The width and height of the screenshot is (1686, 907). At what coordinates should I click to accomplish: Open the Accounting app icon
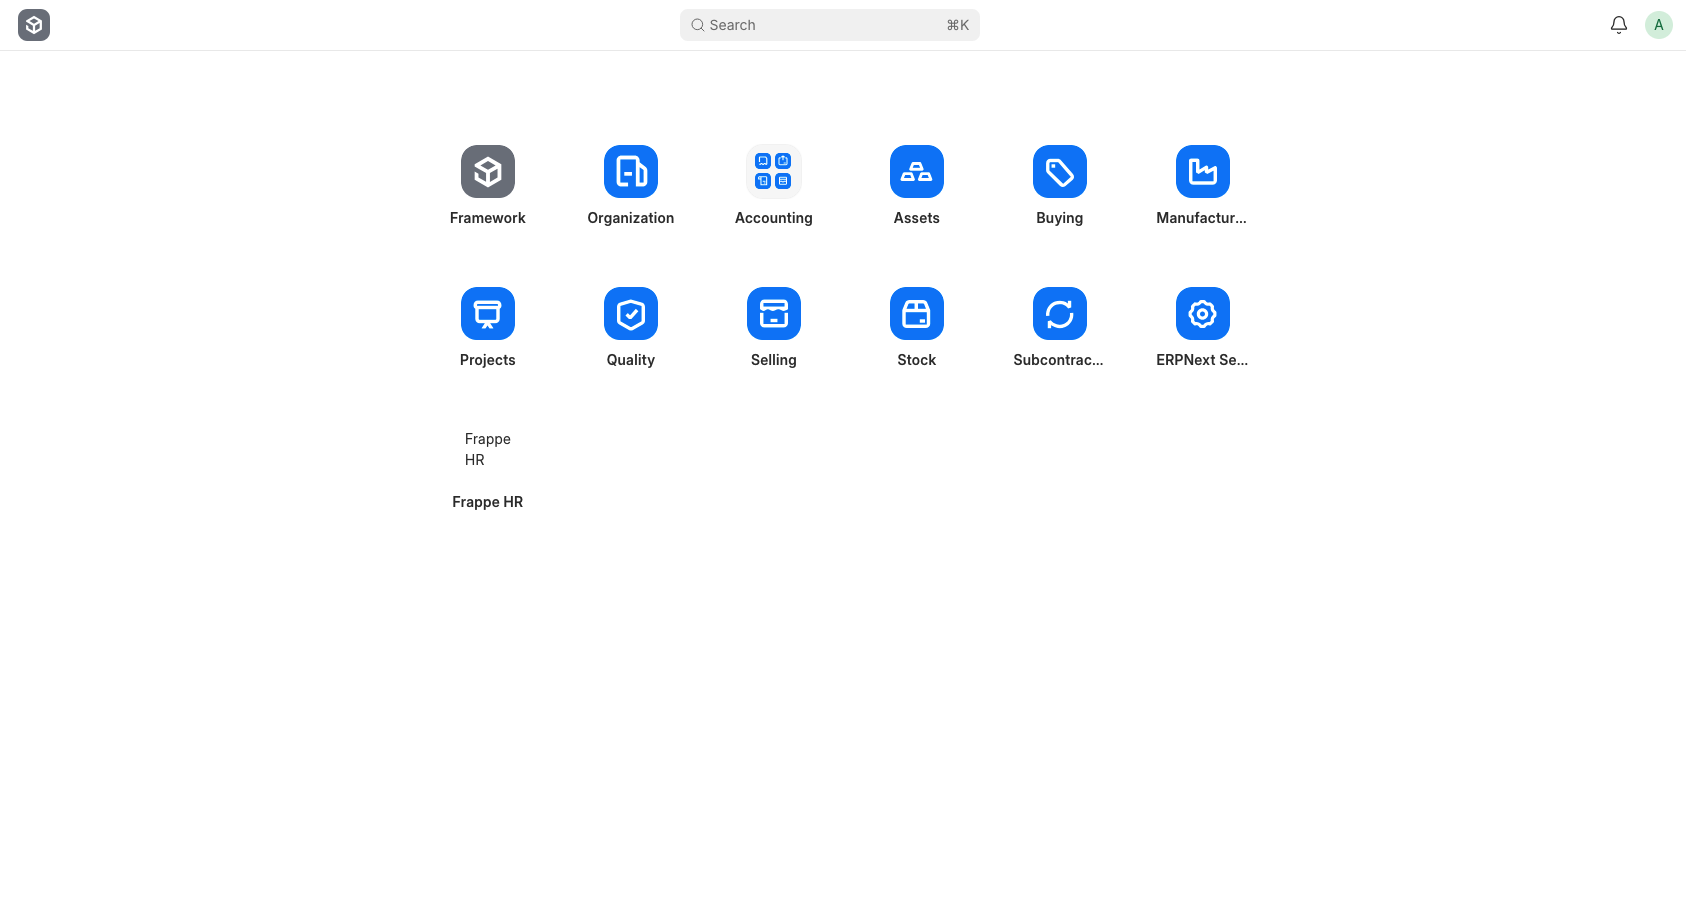[x=774, y=172]
